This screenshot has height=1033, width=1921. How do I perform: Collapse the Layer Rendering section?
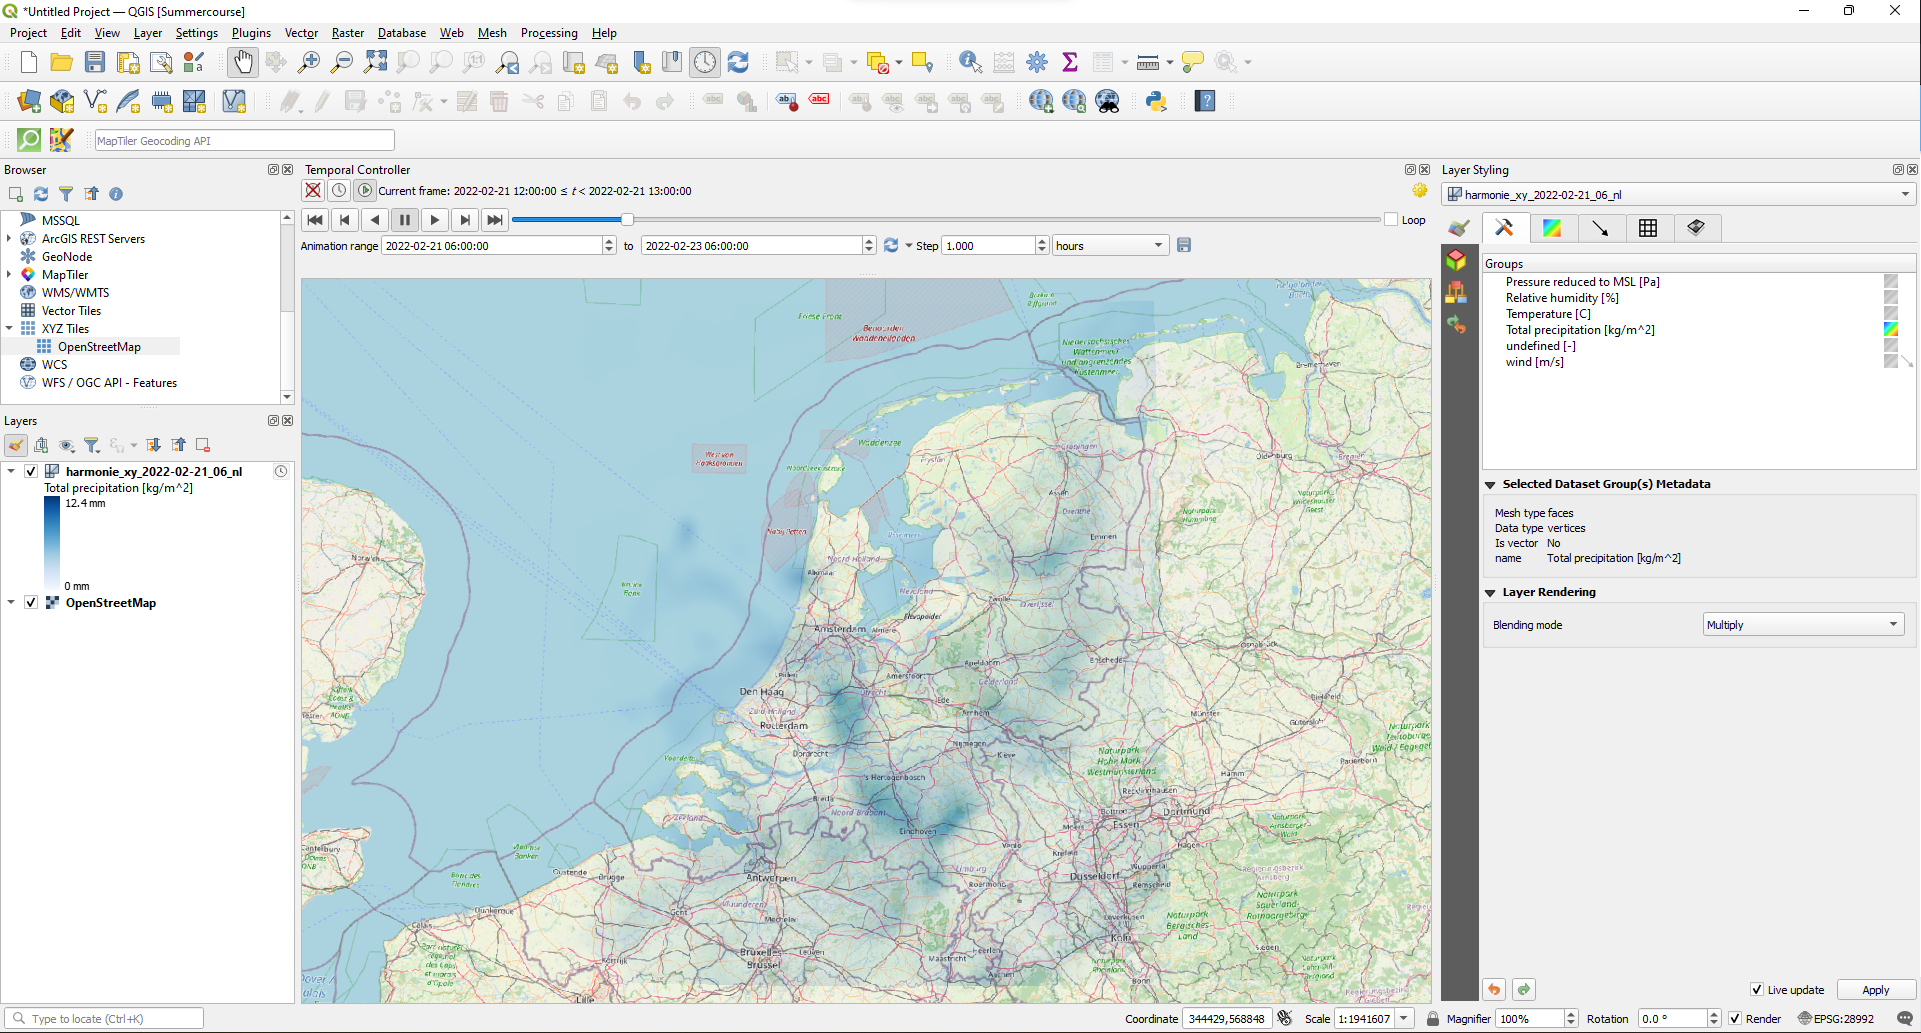click(x=1490, y=593)
